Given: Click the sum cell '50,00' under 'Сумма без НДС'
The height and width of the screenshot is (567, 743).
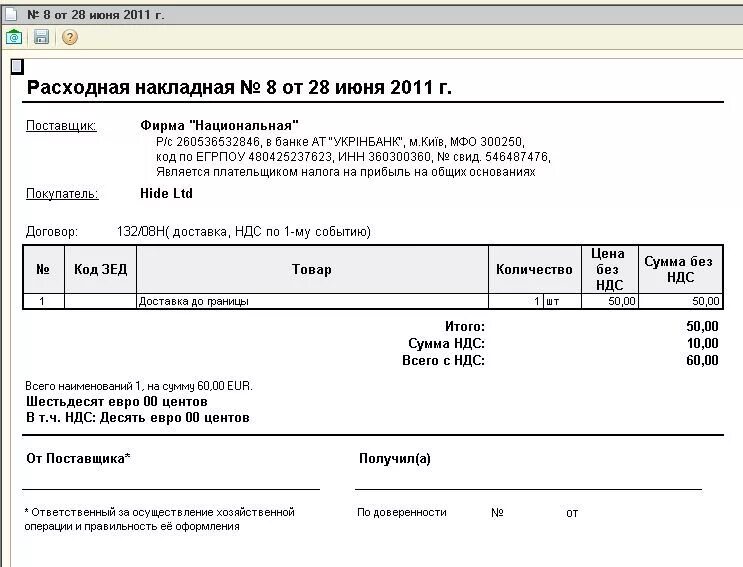Looking at the screenshot, I should [680, 301].
